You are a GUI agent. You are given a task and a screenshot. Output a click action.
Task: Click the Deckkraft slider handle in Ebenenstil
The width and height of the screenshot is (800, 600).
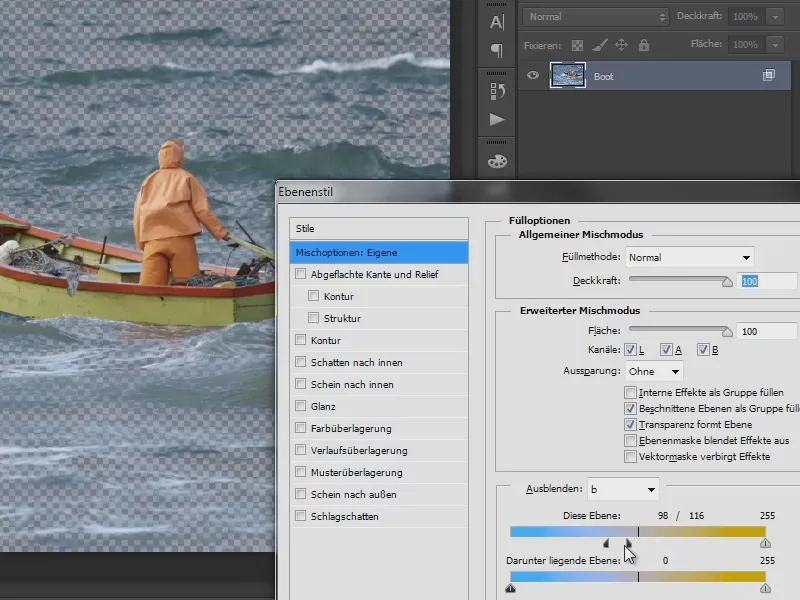(728, 282)
